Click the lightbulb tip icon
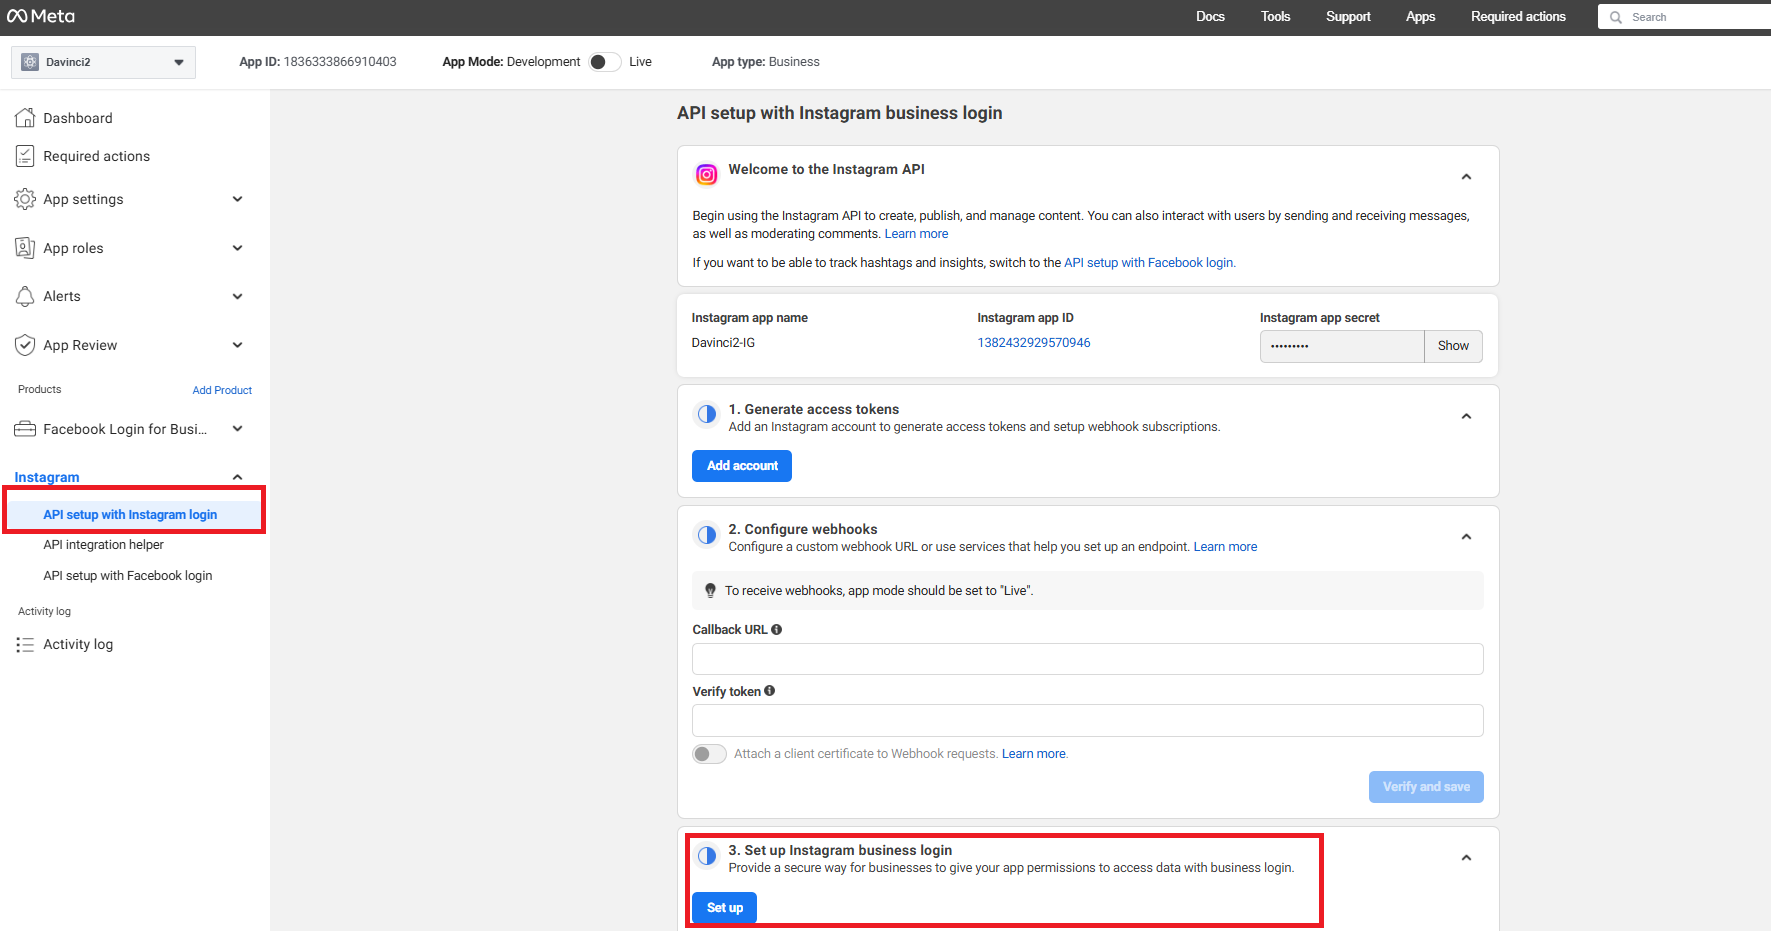Screen dimensions: 1771x931 click(711, 590)
